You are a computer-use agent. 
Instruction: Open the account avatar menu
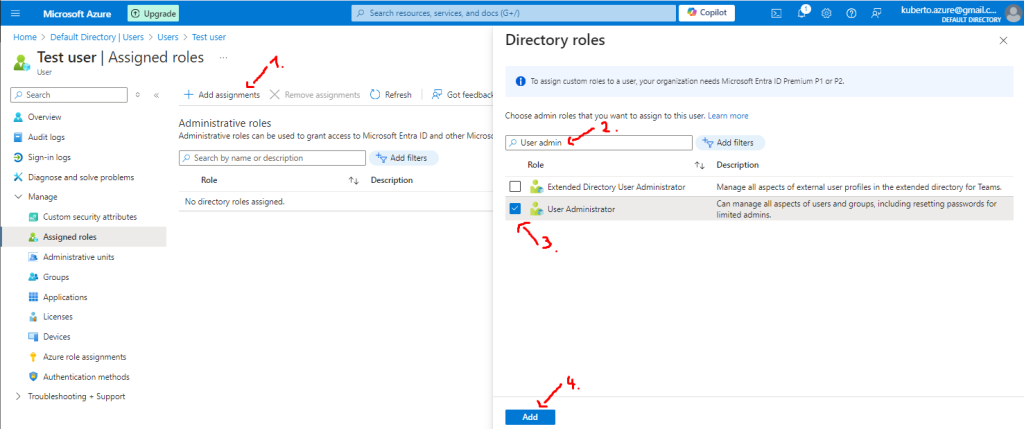(x=1015, y=12)
